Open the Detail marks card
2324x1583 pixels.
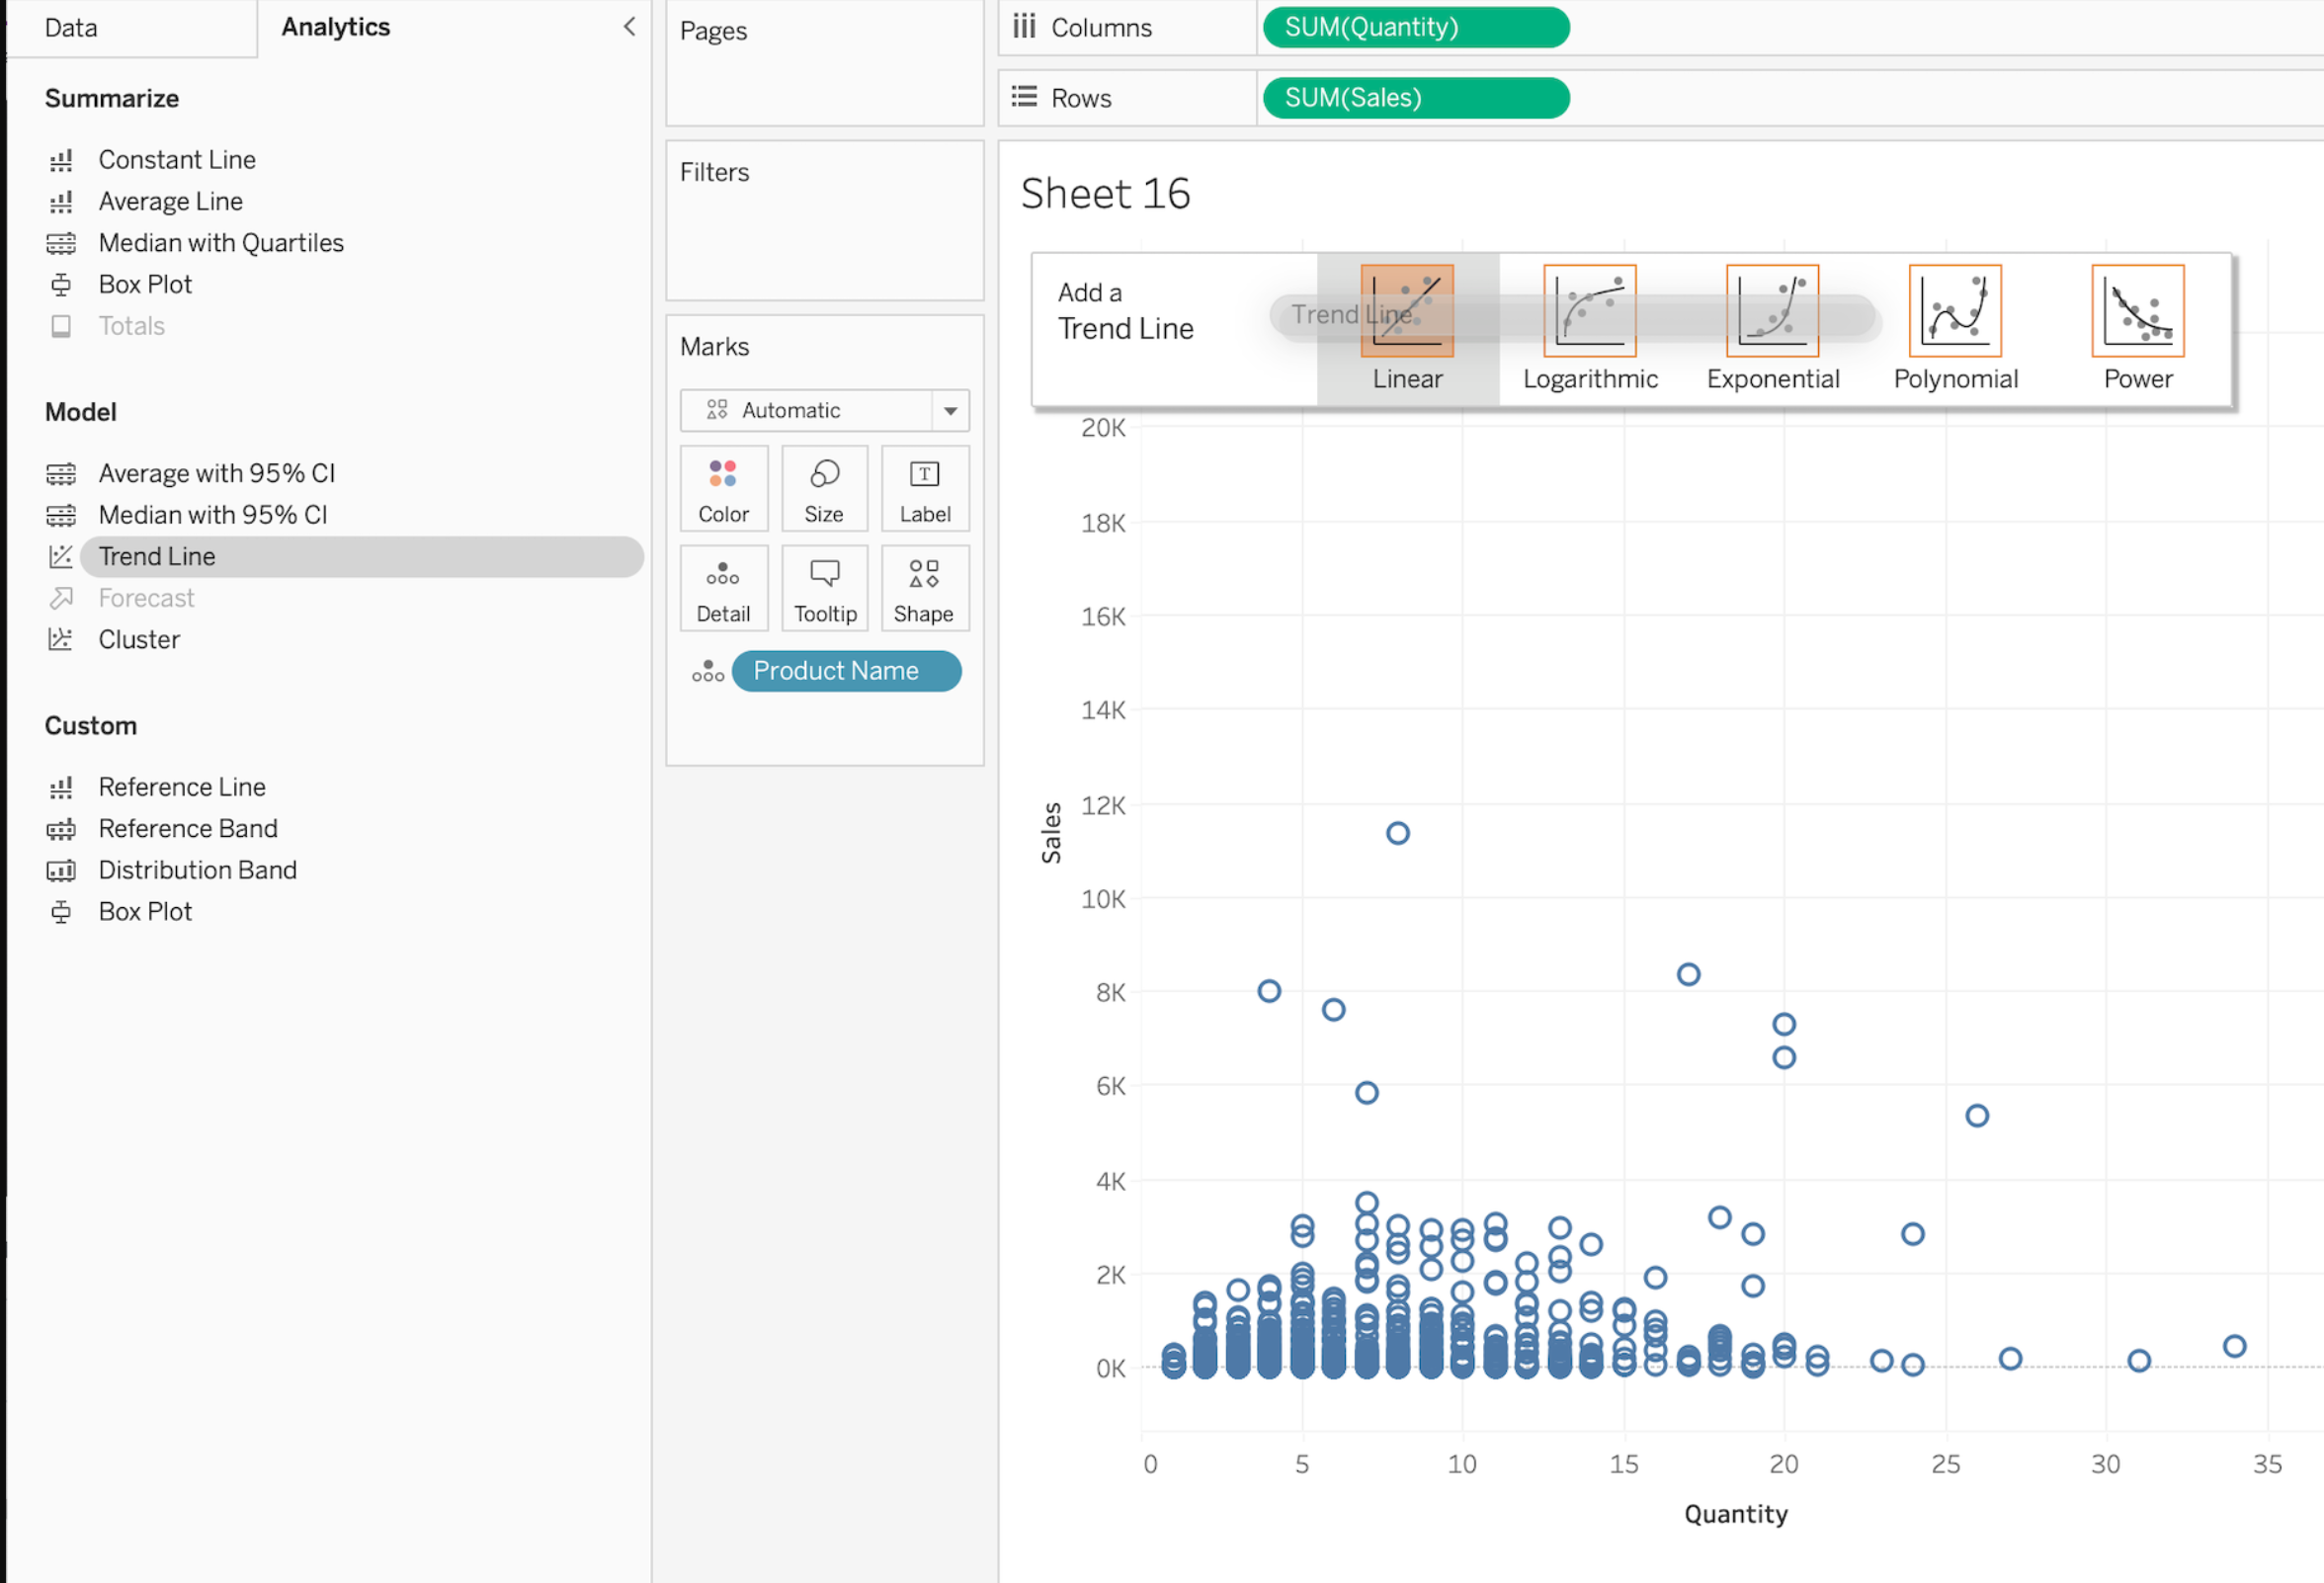point(723,589)
